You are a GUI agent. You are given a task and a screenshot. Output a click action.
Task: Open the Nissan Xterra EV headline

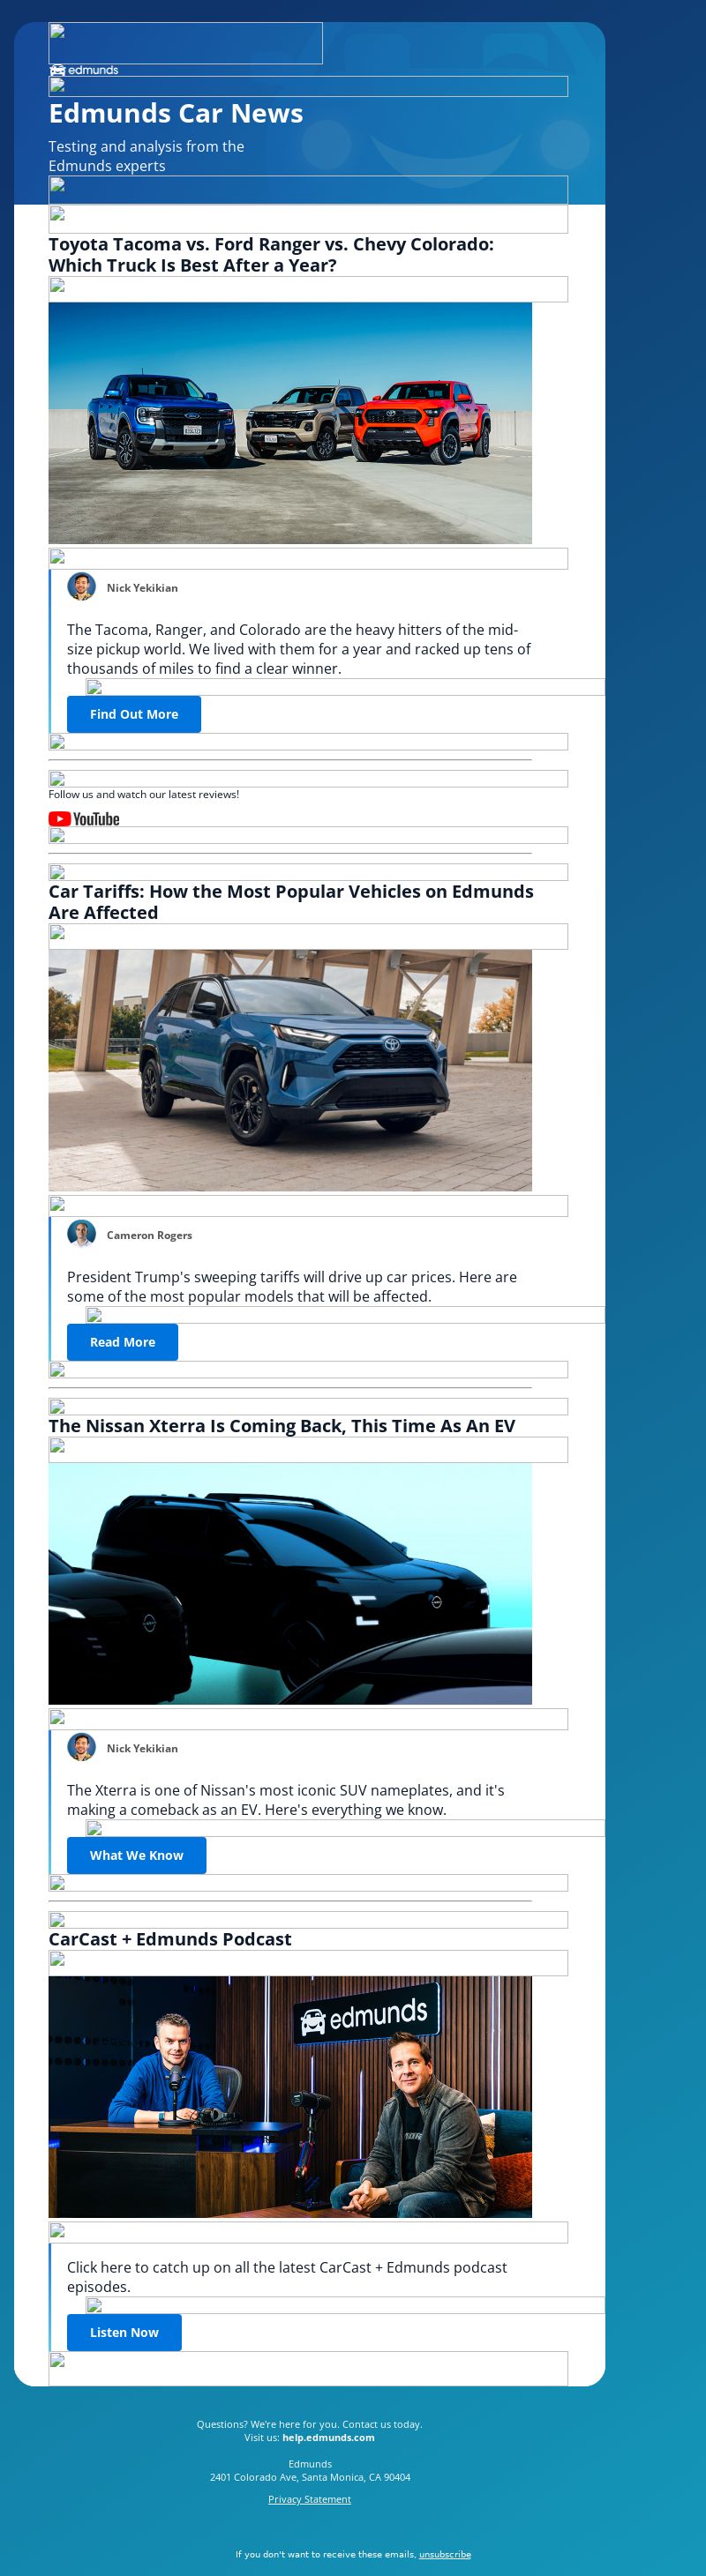[x=282, y=1426]
